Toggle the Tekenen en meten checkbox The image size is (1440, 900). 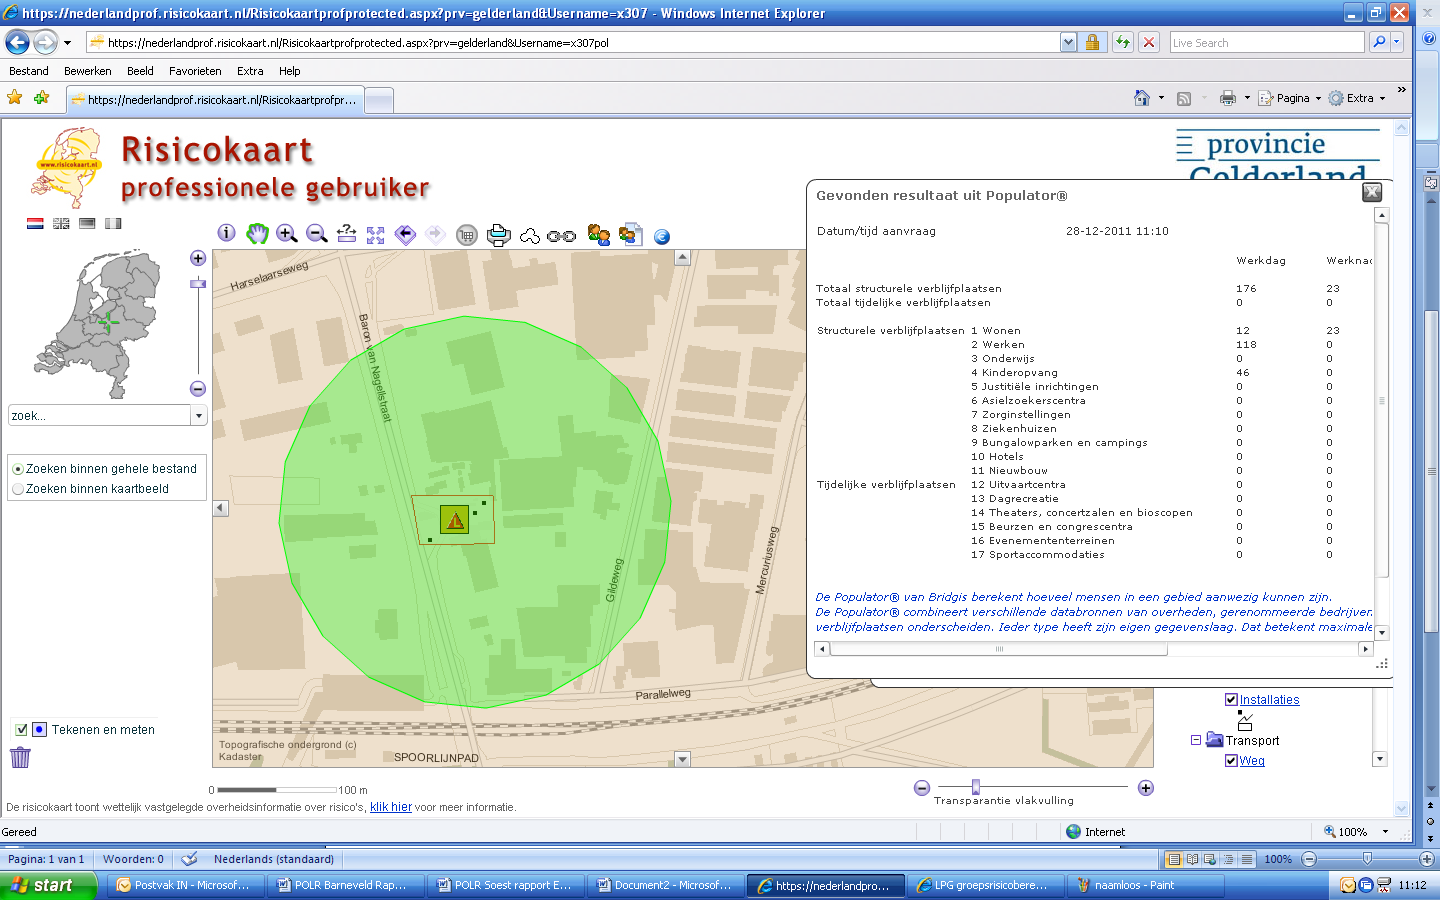tap(21, 730)
